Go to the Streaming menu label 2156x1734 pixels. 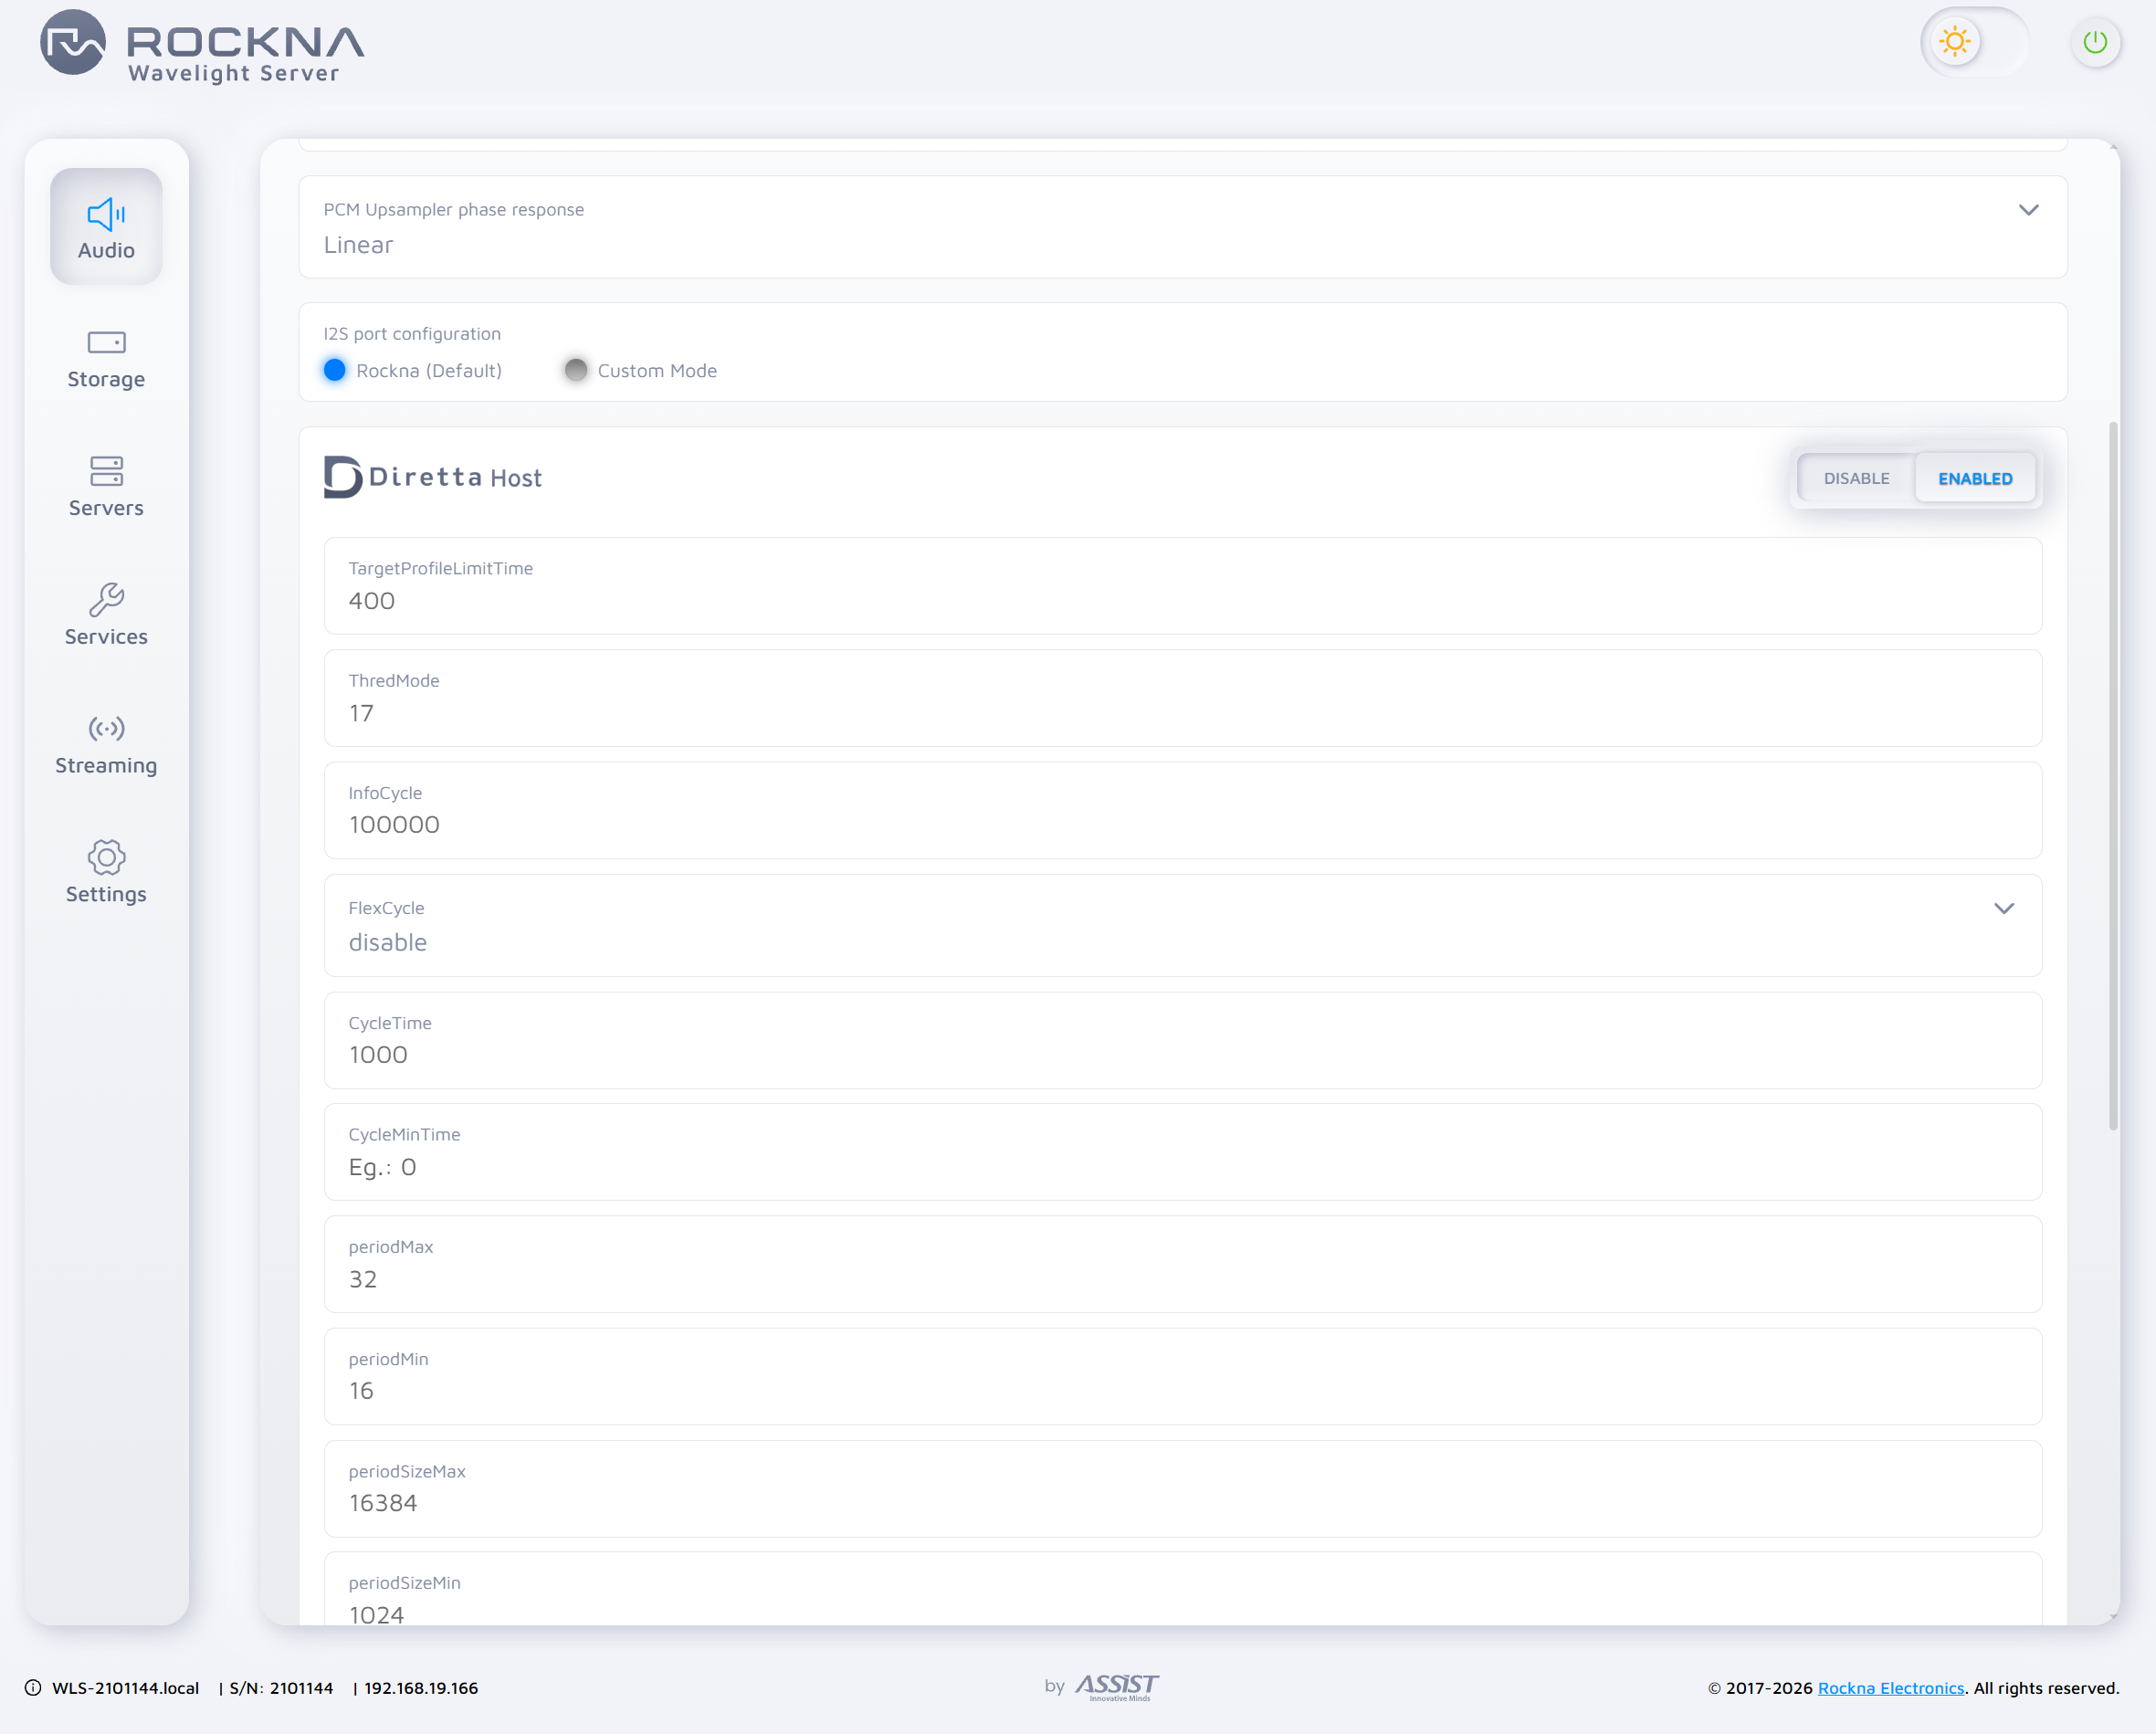[x=106, y=766]
